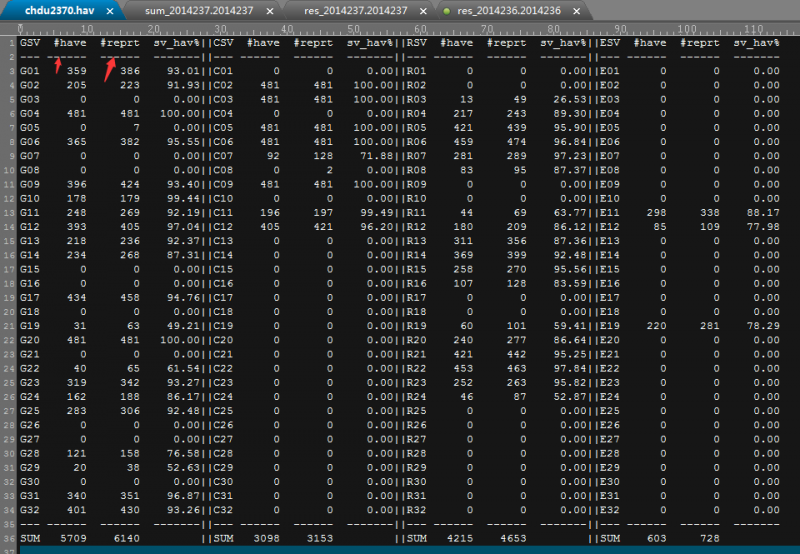800x554 pixels.
Task: Close the res_2014237.2014237 tab
Action: (423, 11)
